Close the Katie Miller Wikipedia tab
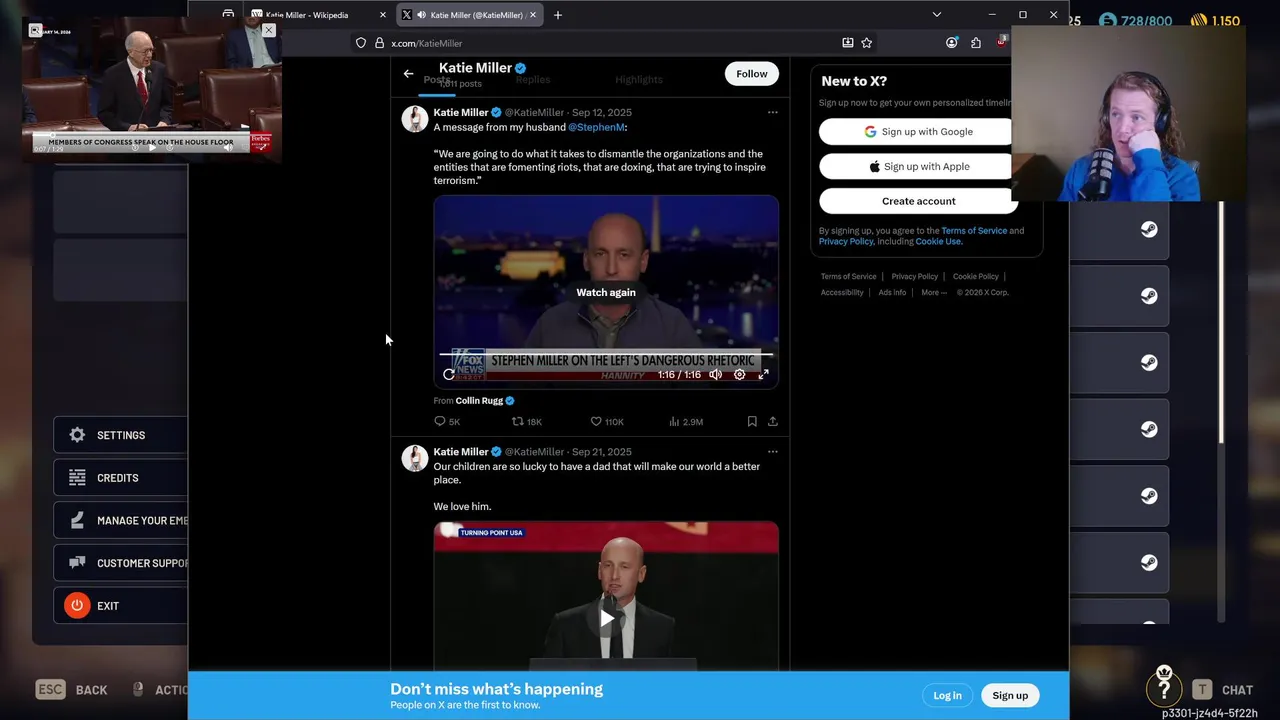Viewport: 1280px width, 720px height. coord(382,15)
